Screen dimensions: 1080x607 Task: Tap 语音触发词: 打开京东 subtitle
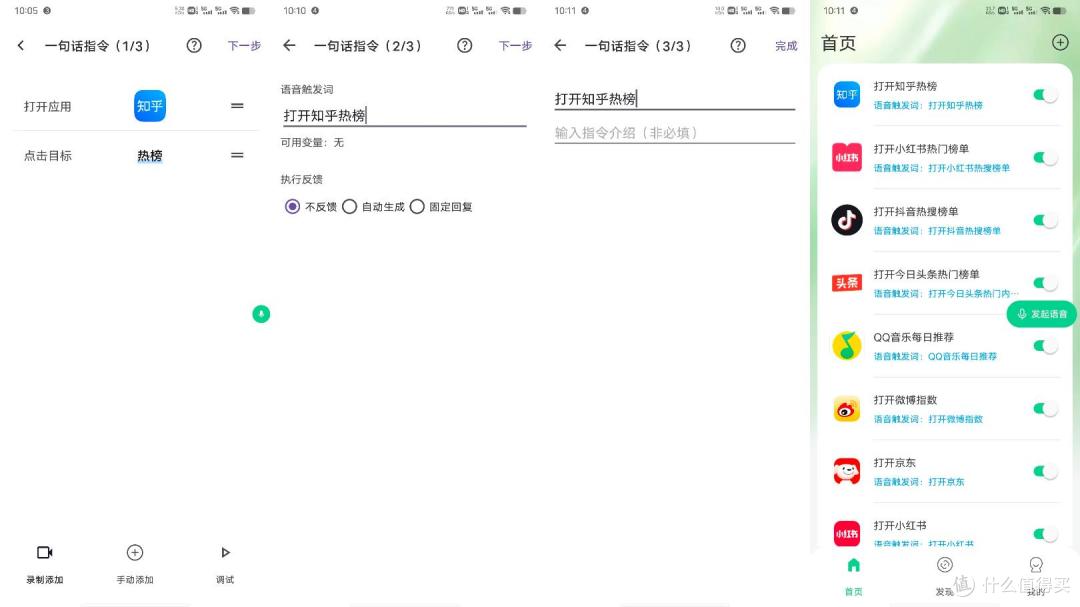pyautogui.click(x=919, y=482)
